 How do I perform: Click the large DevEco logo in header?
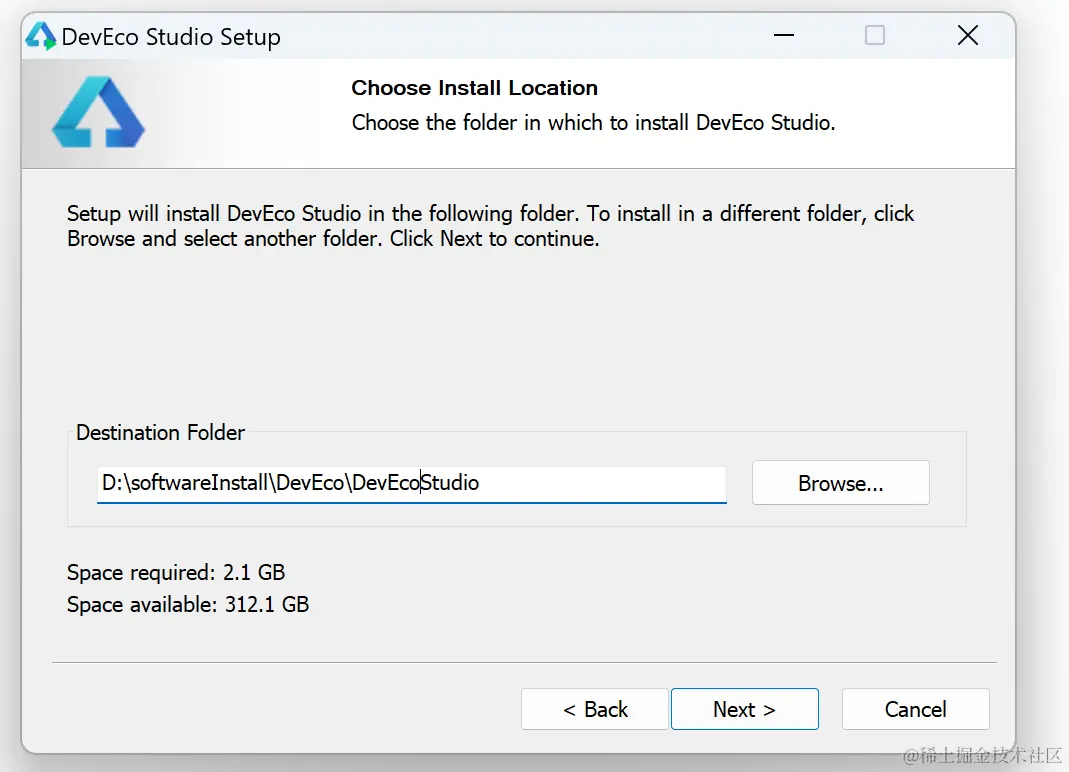pyautogui.click(x=98, y=112)
